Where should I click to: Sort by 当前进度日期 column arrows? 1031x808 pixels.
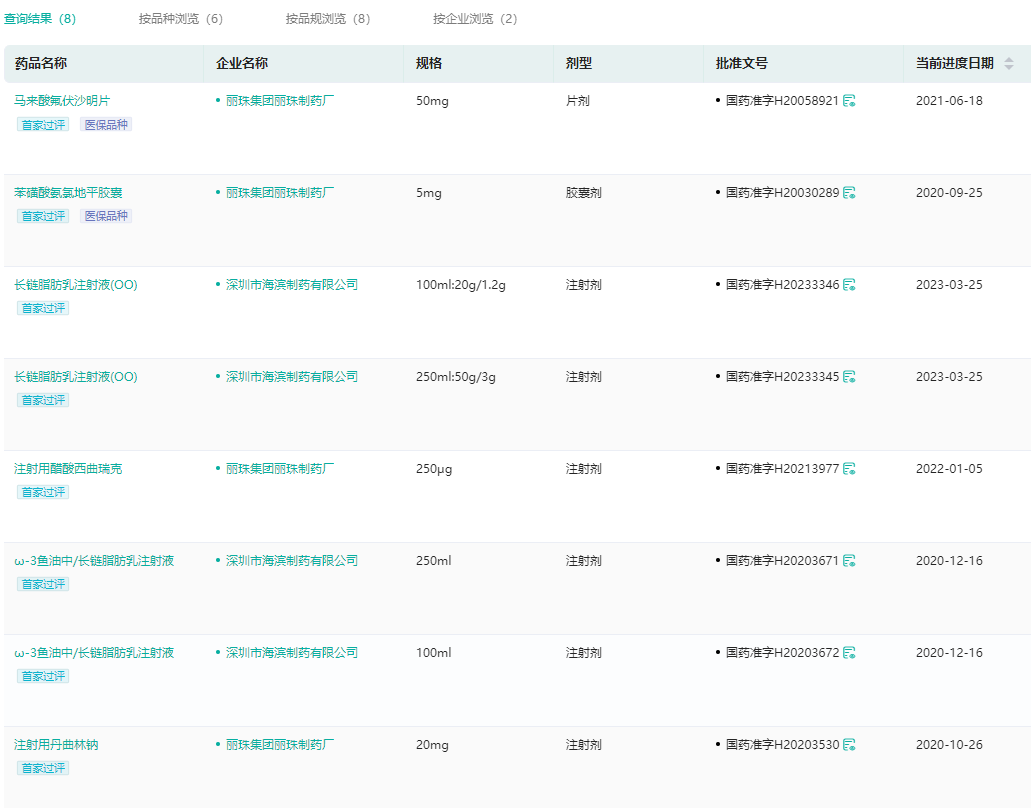pos(1008,64)
